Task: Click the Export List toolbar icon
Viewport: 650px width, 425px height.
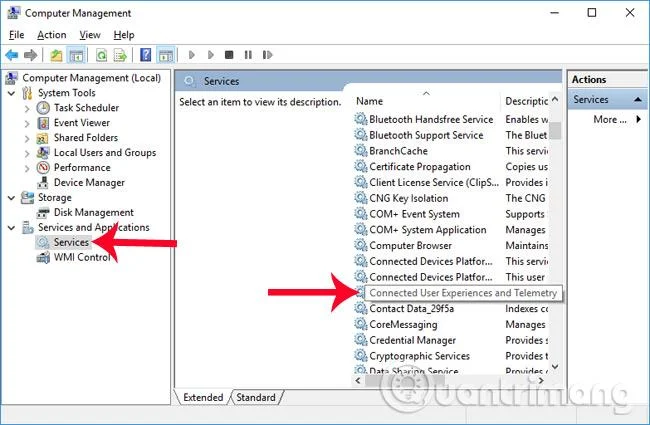Action: point(120,55)
